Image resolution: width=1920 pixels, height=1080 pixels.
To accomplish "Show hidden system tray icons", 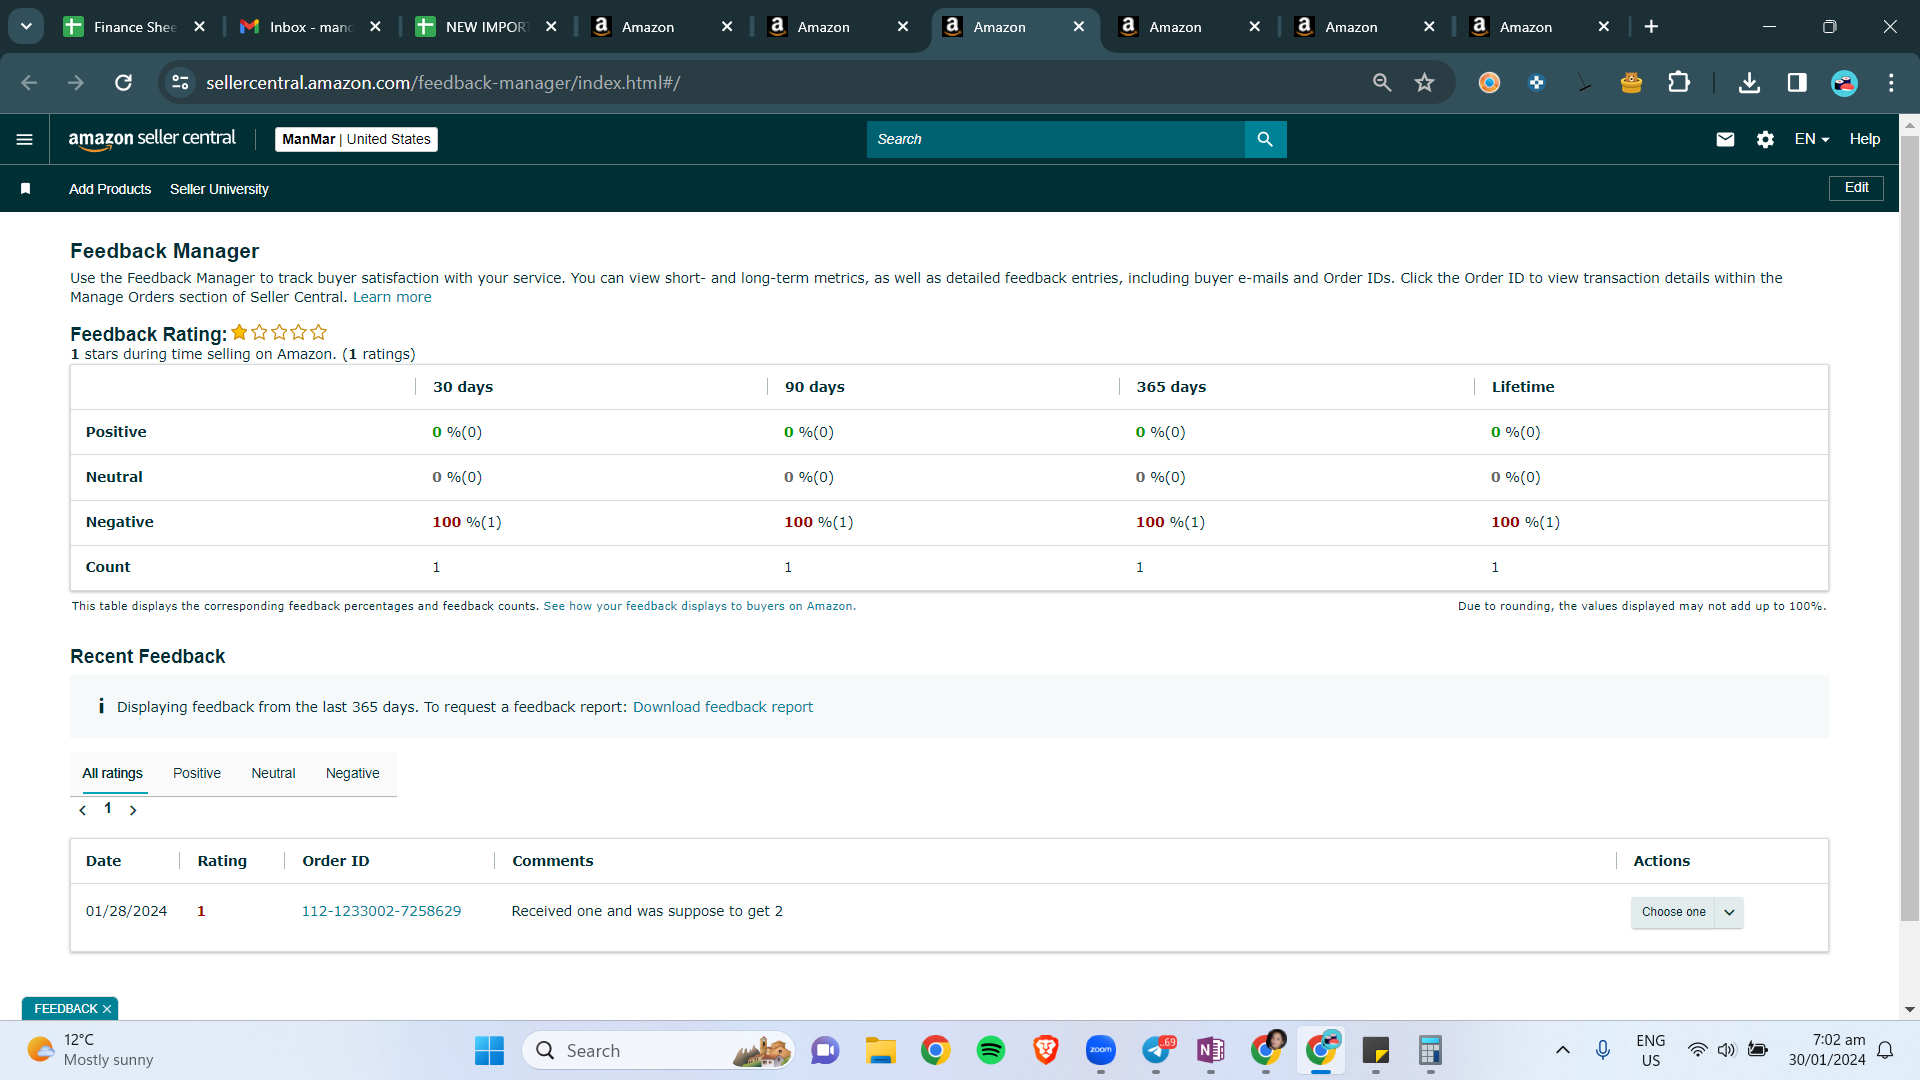I will click(x=1562, y=1050).
